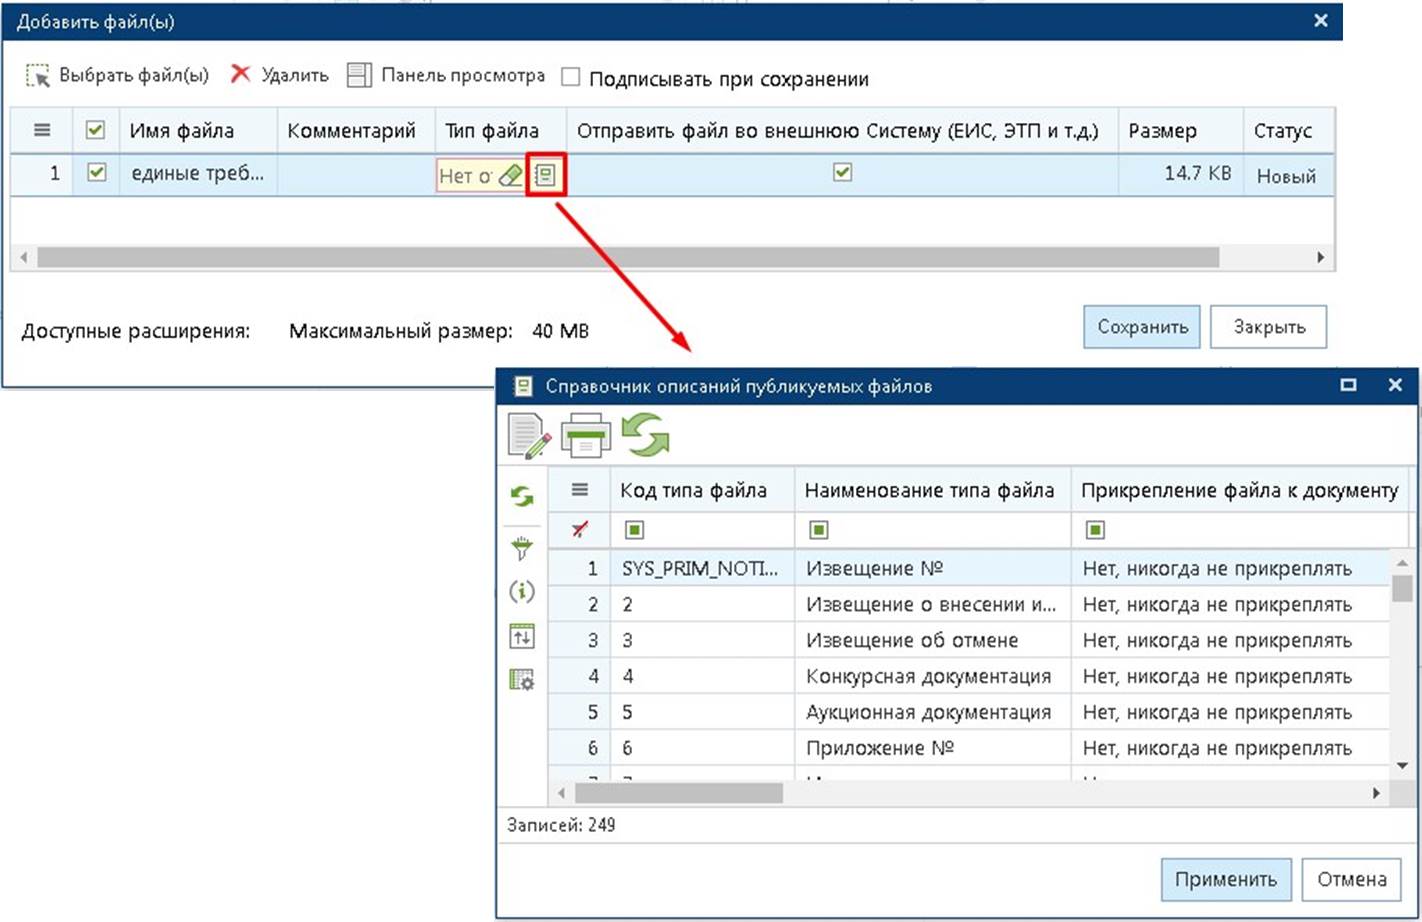Click horizontal scrollbar thumb in the Справочник window
Viewport: 1422px width, 922px height.
pyautogui.click(x=678, y=792)
